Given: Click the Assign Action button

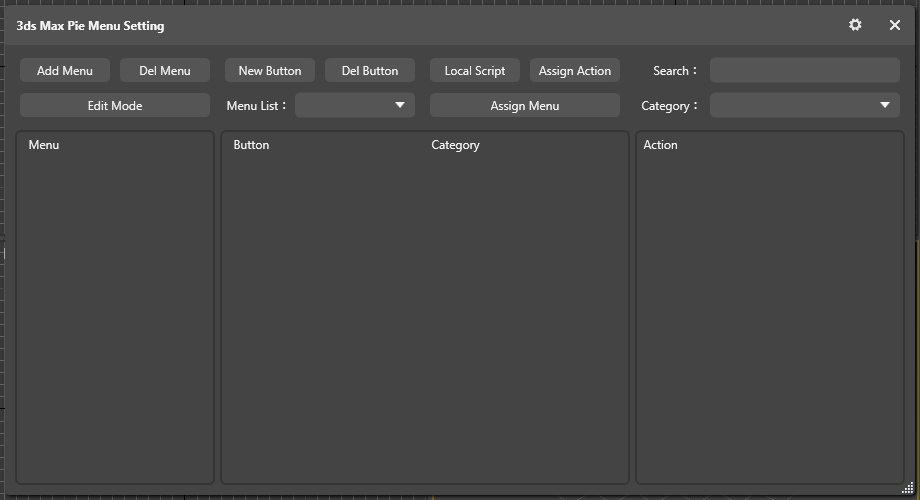Looking at the screenshot, I should tap(575, 70).
